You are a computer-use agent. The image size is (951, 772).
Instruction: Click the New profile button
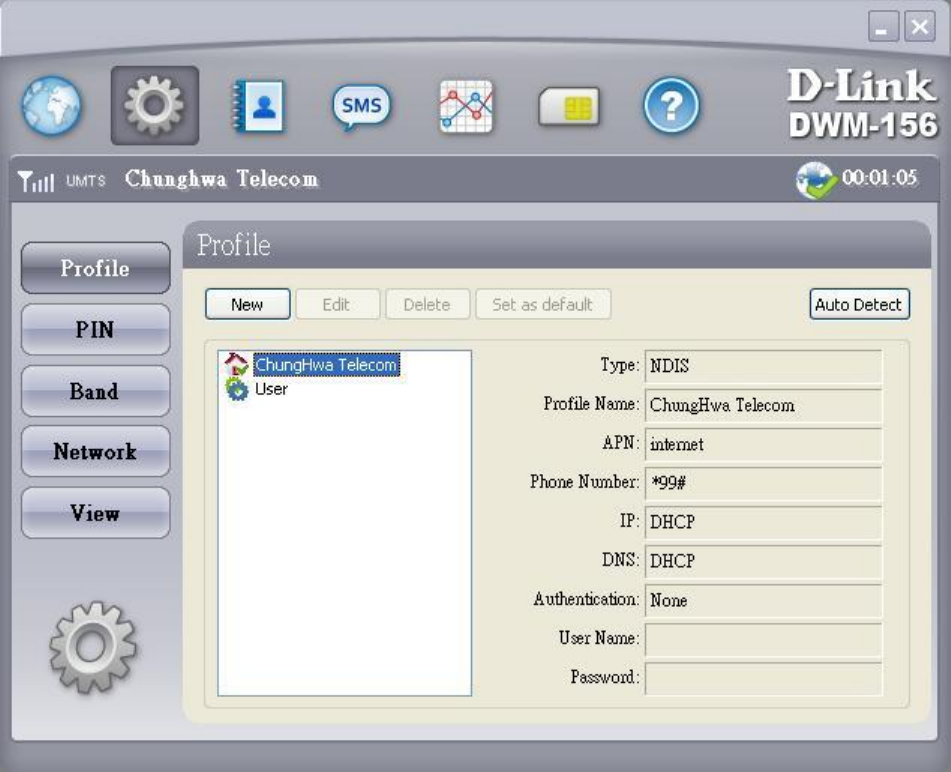247,304
